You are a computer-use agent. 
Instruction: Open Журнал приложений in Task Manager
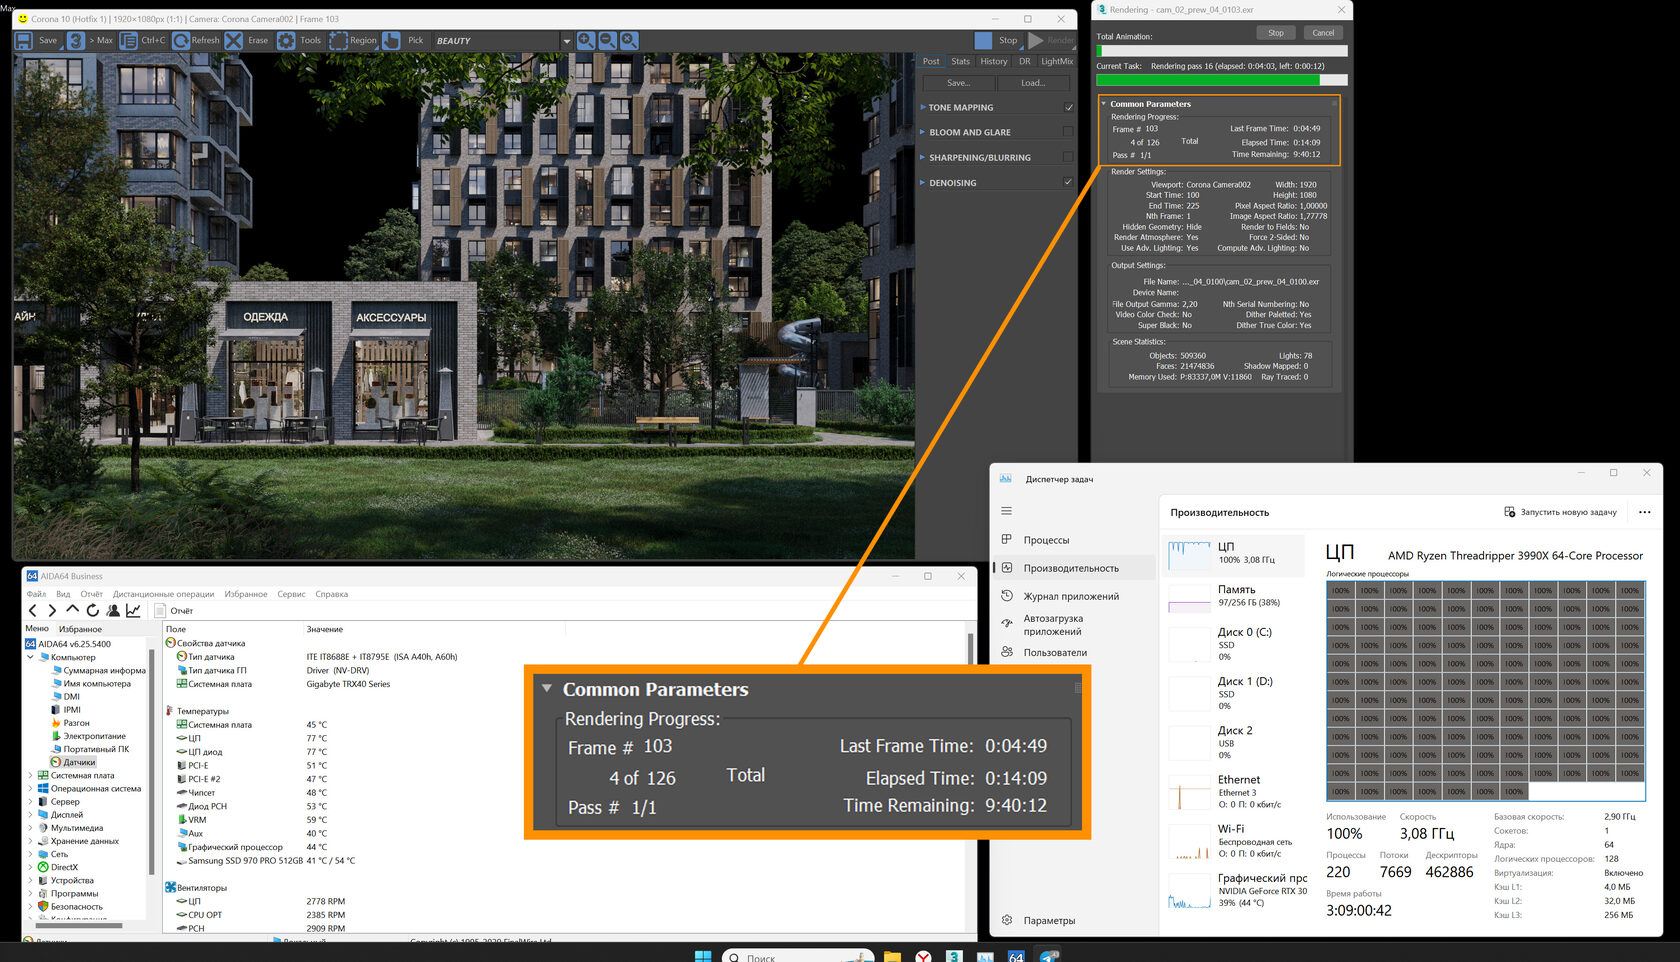click(x=1074, y=596)
